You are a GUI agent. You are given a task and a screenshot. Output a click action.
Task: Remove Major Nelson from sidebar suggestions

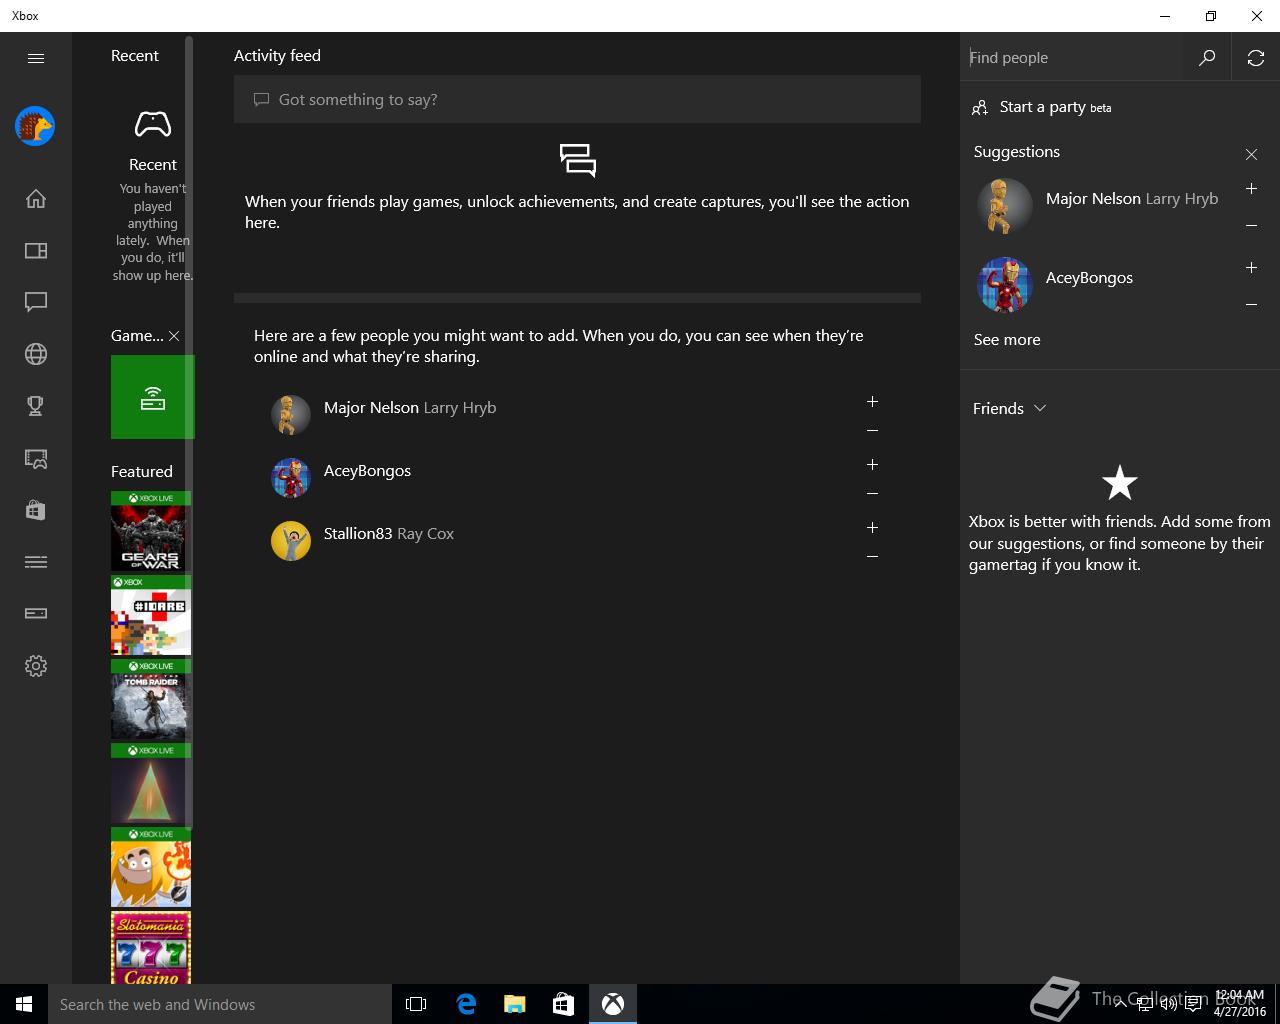pyautogui.click(x=1251, y=226)
